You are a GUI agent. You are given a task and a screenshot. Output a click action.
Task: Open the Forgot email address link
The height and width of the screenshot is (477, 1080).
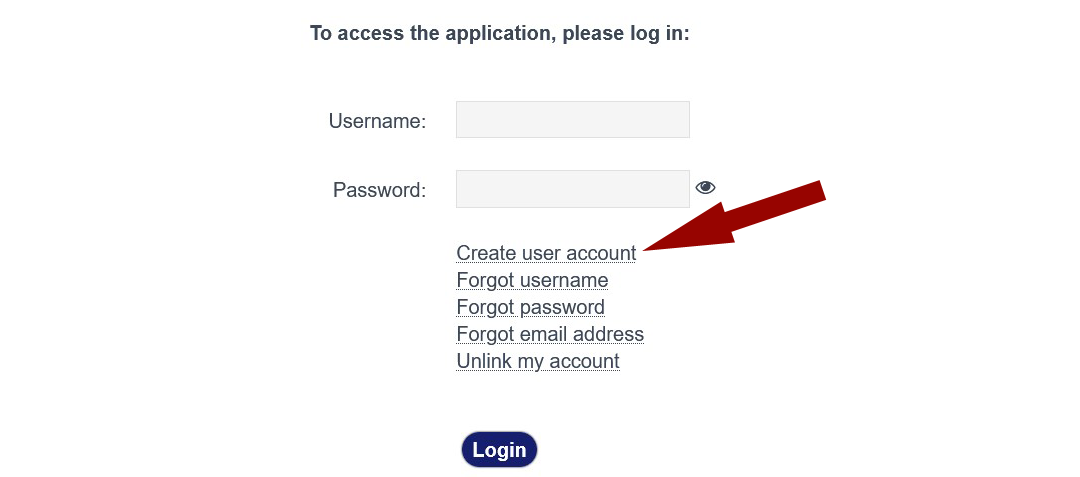pos(550,334)
